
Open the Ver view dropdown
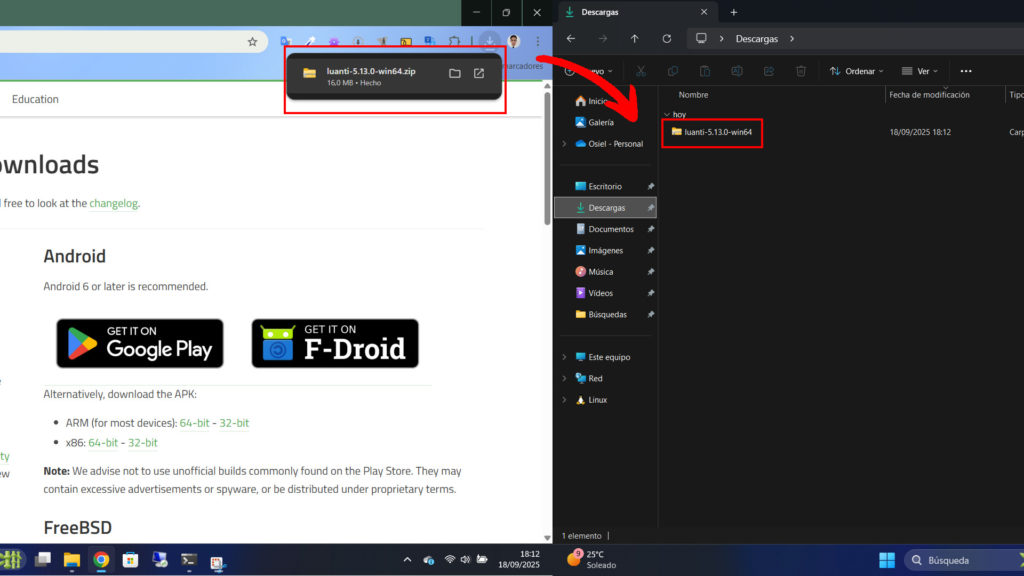[x=920, y=71]
